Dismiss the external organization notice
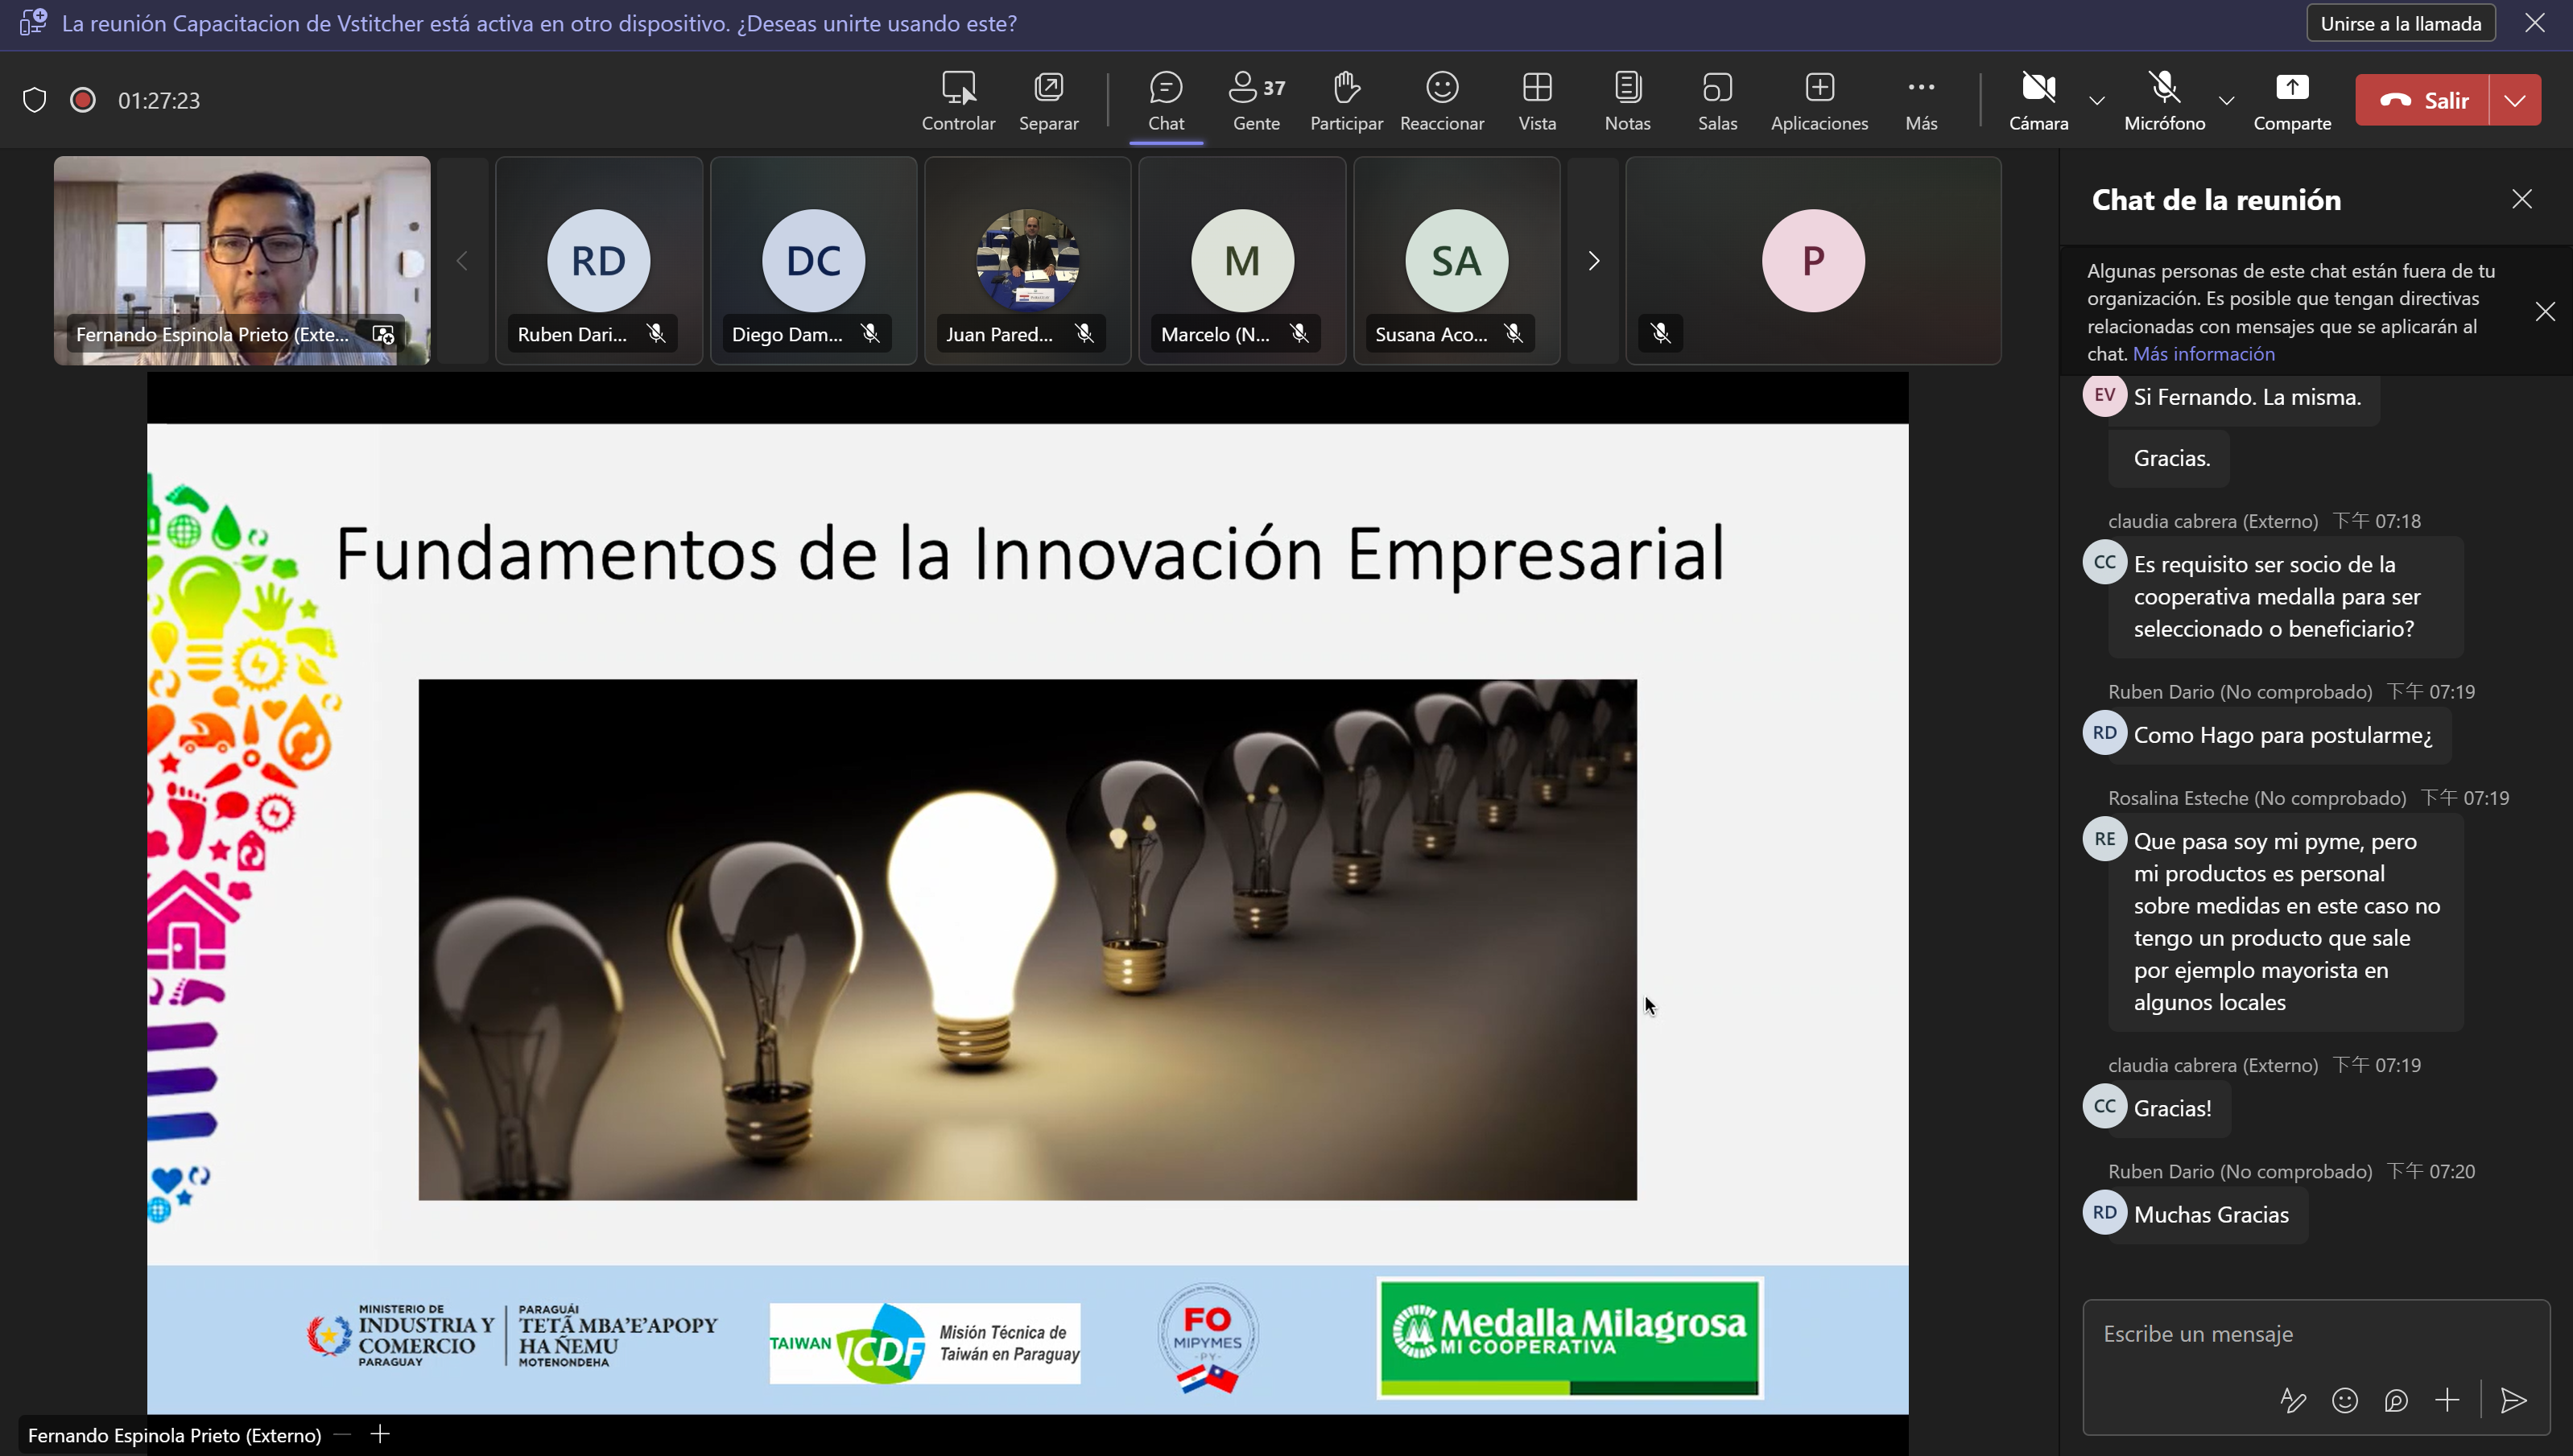 point(2545,312)
